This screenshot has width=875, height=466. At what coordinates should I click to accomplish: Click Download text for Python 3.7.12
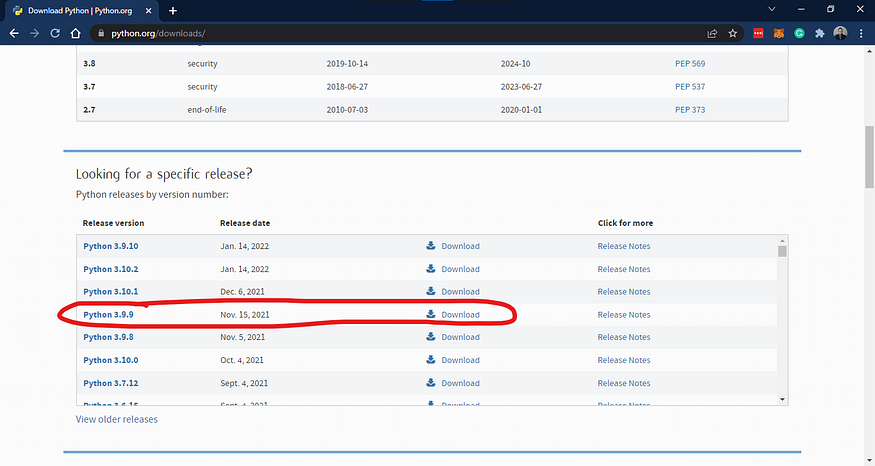tap(460, 383)
